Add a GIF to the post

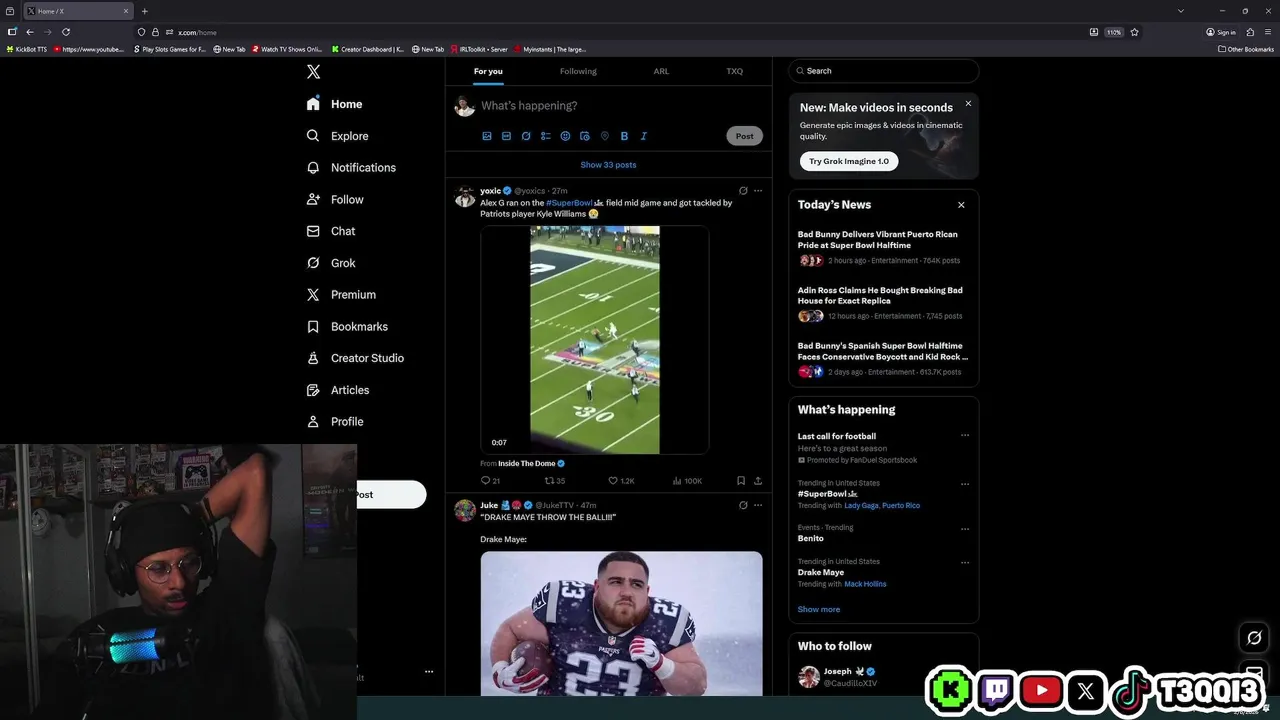pyautogui.click(x=506, y=136)
